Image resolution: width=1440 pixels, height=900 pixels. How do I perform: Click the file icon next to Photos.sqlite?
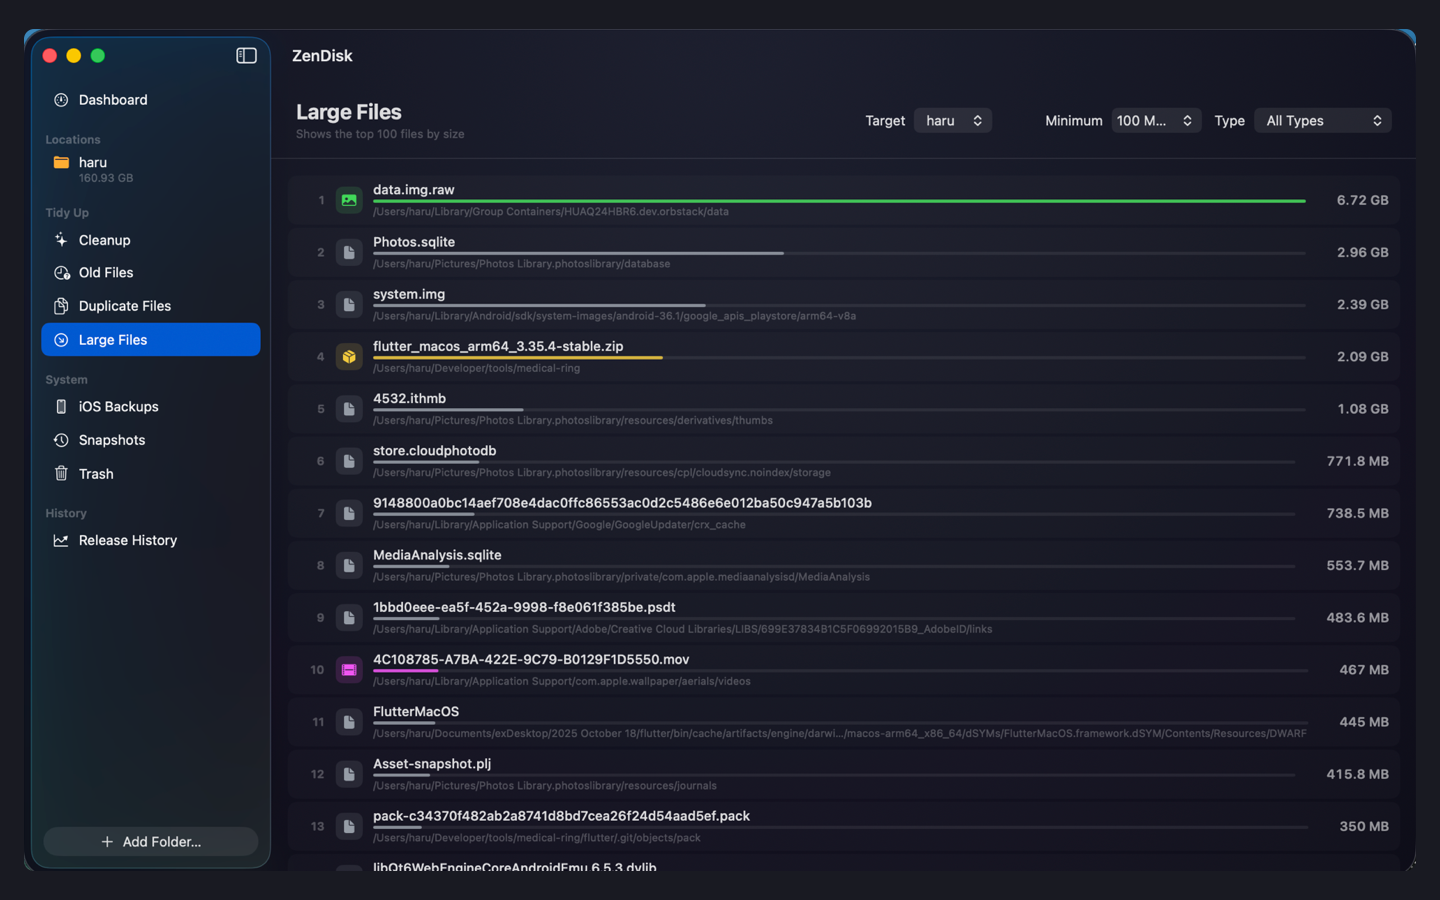(x=349, y=252)
